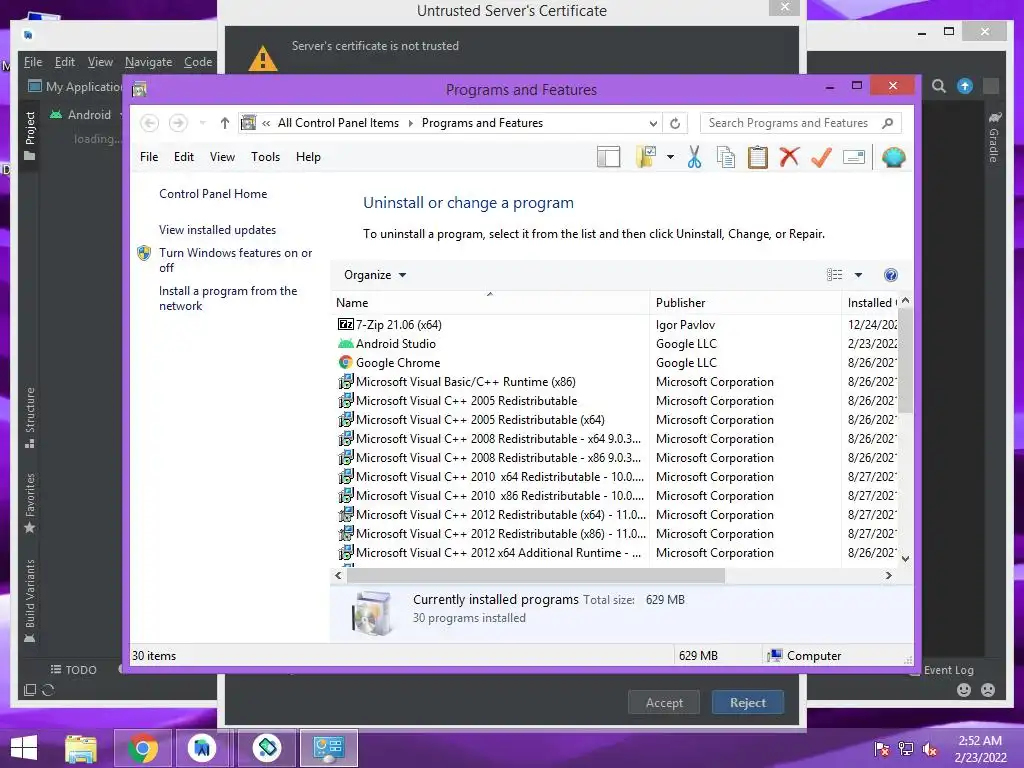Open the view options dropdown arrow
The image size is (1024, 768).
point(858,275)
